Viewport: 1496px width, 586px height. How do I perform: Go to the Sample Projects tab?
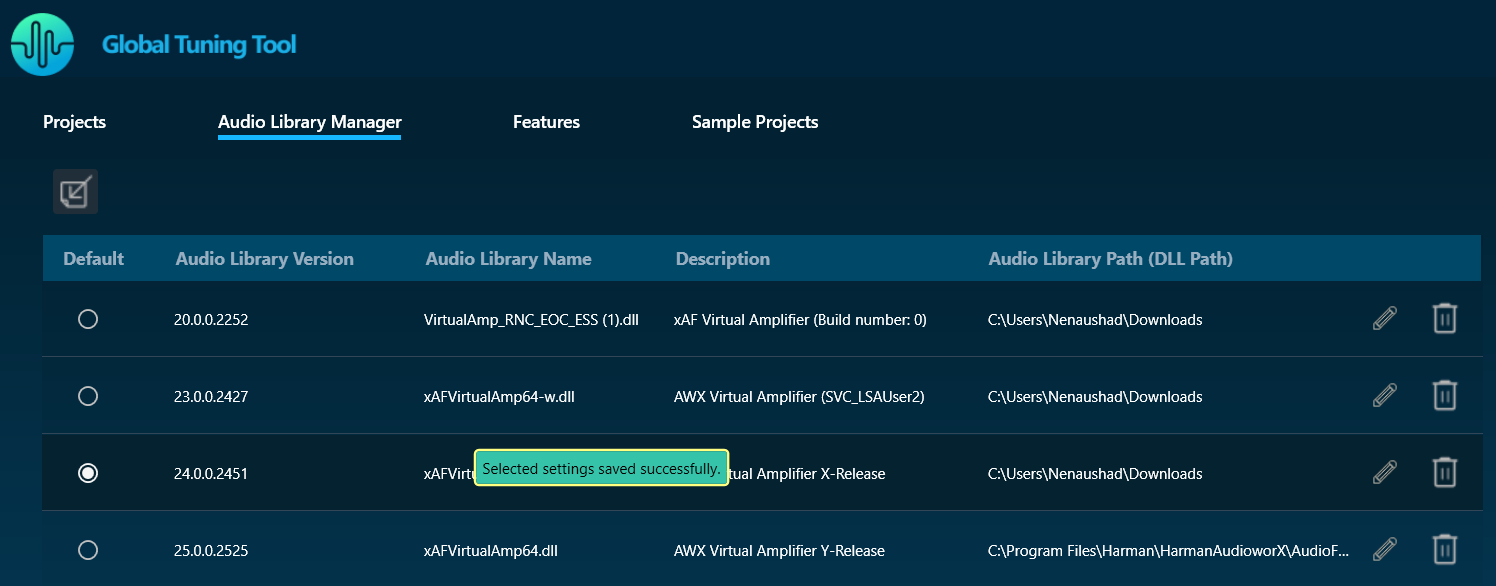click(x=755, y=122)
